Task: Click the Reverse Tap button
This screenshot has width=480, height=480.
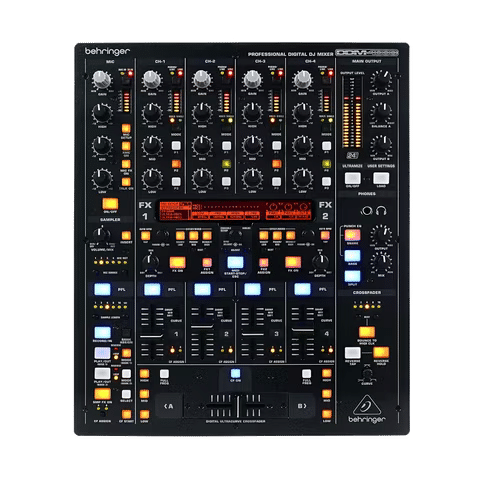Action: coord(353,353)
